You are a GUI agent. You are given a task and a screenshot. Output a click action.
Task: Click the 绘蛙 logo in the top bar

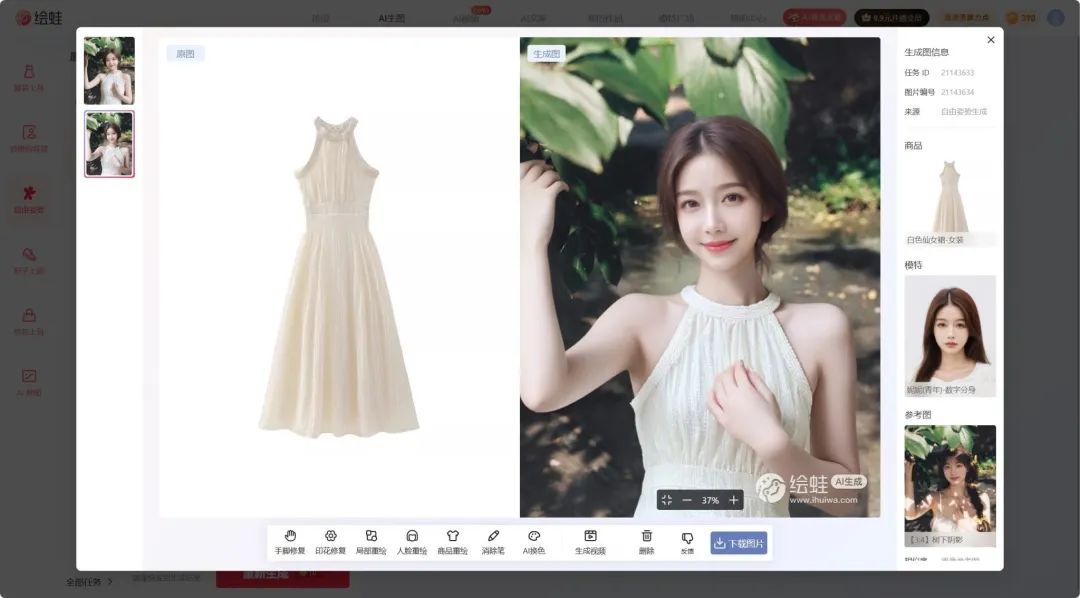[x=39, y=18]
